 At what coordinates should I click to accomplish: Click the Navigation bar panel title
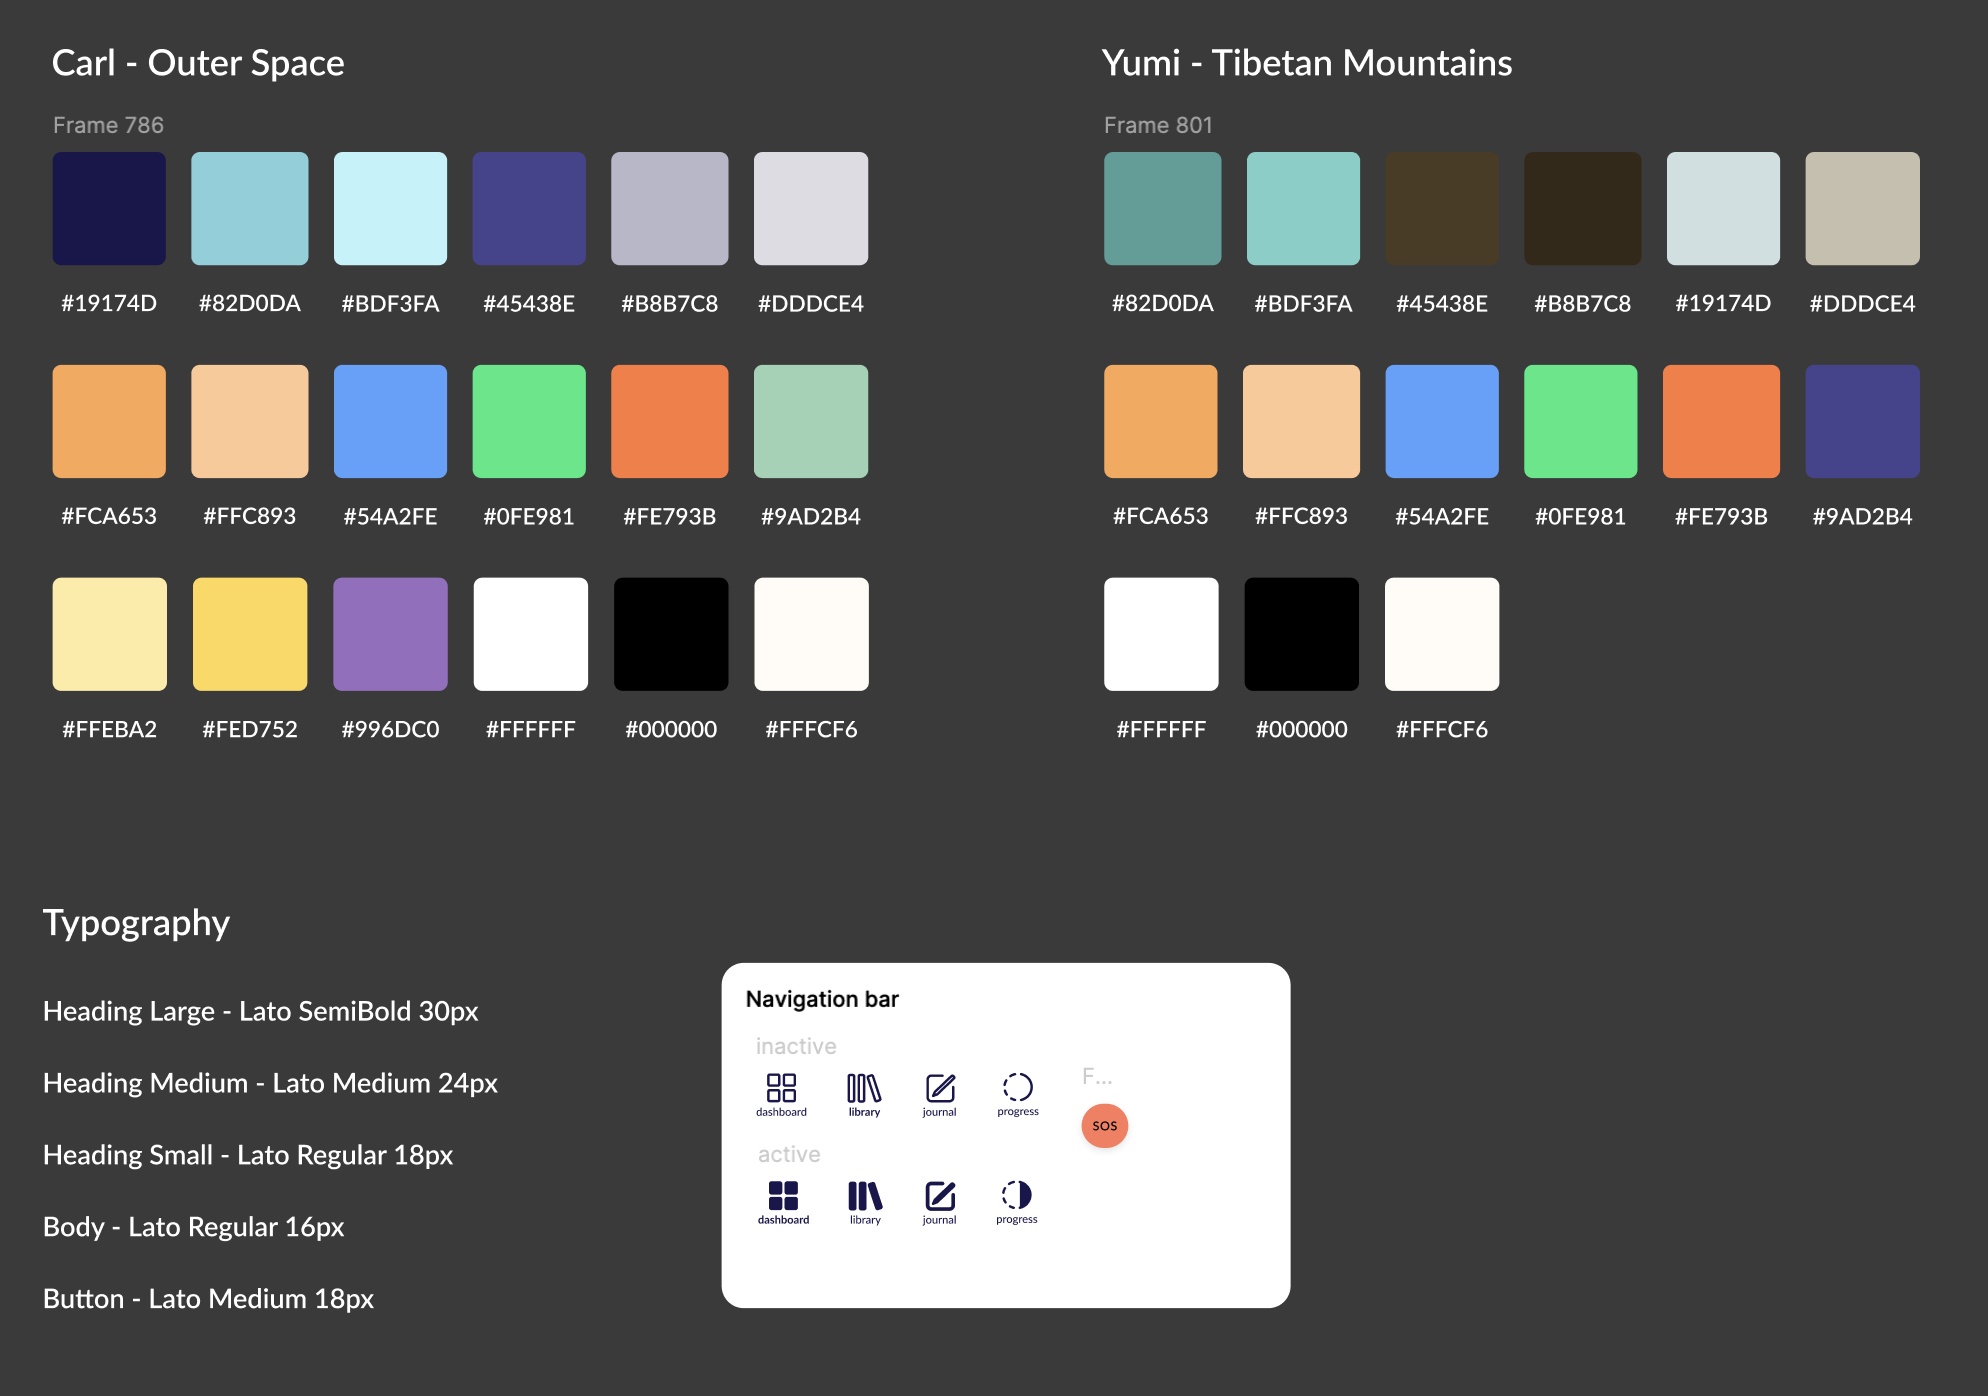tap(822, 998)
